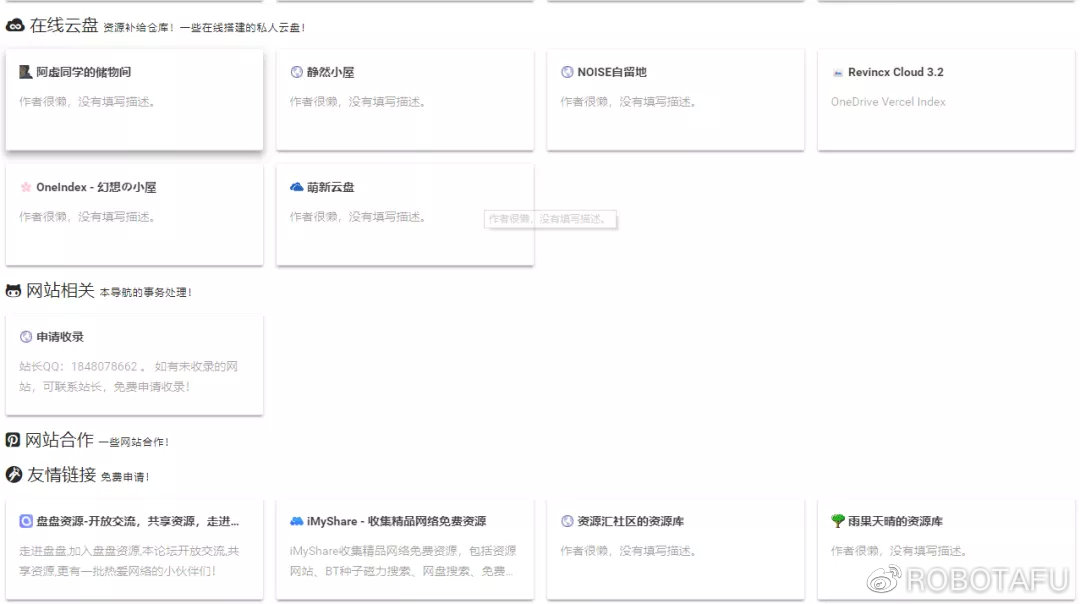This screenshot has height=604, width=1080.
Task: Click description text under 雨果天晴的资源库
Action: (x=900, y=550)
